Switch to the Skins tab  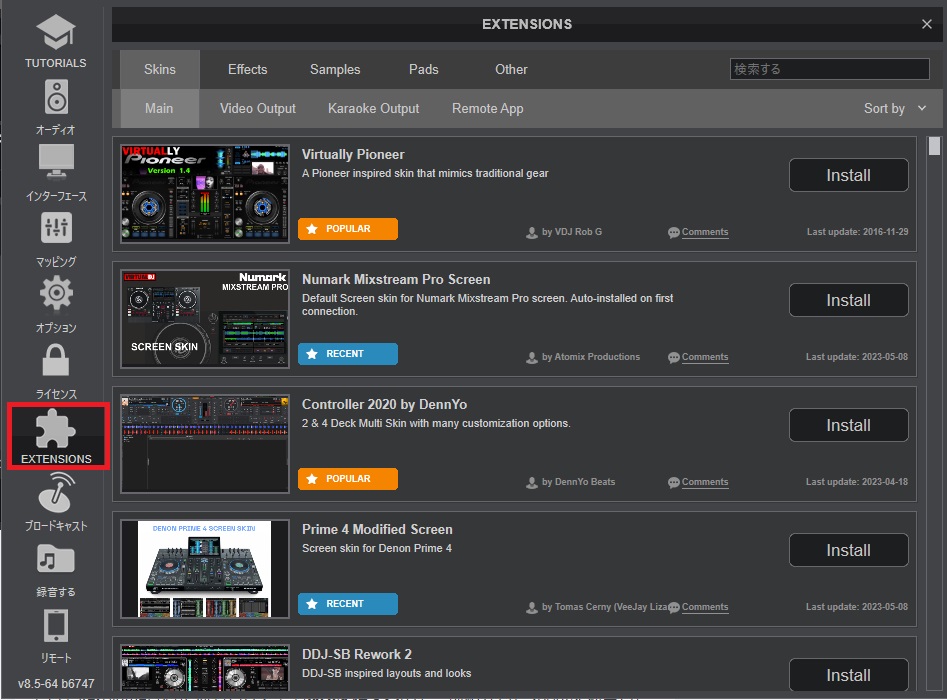point(160,69)
